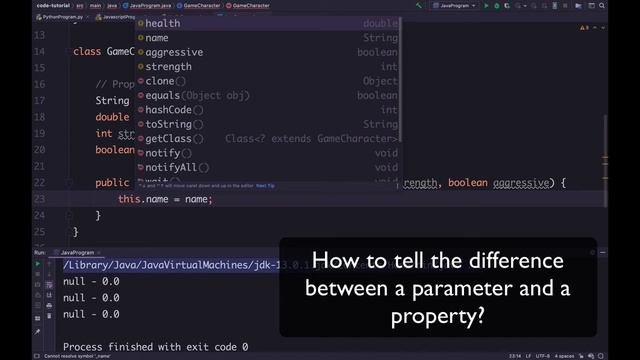Click the Build project hammer icon
This screenshot has height=360, width=640.
419,6
